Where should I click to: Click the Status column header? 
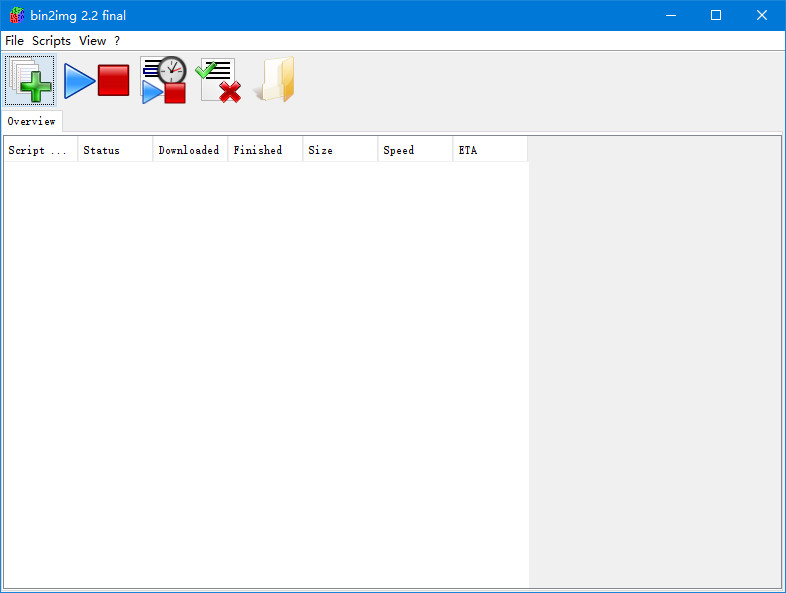click(115, 150)
